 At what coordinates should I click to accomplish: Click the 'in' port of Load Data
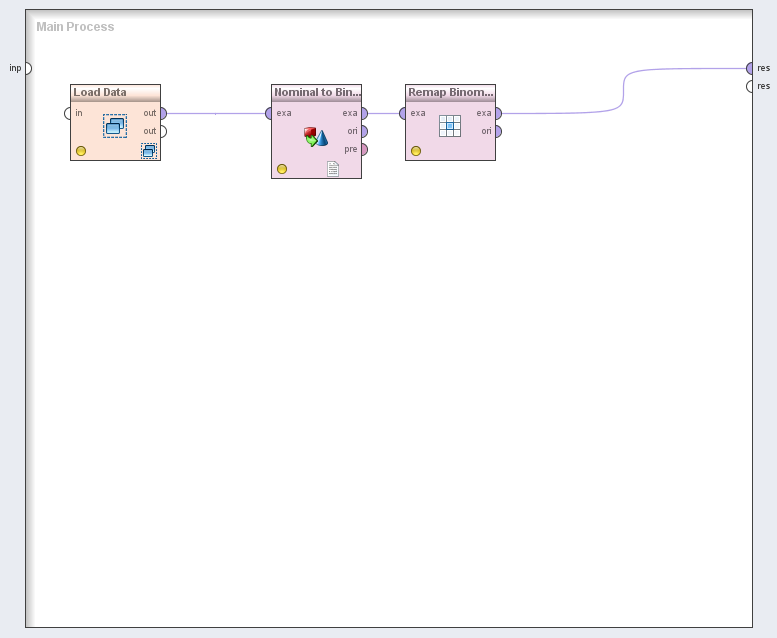click(69, 113)
